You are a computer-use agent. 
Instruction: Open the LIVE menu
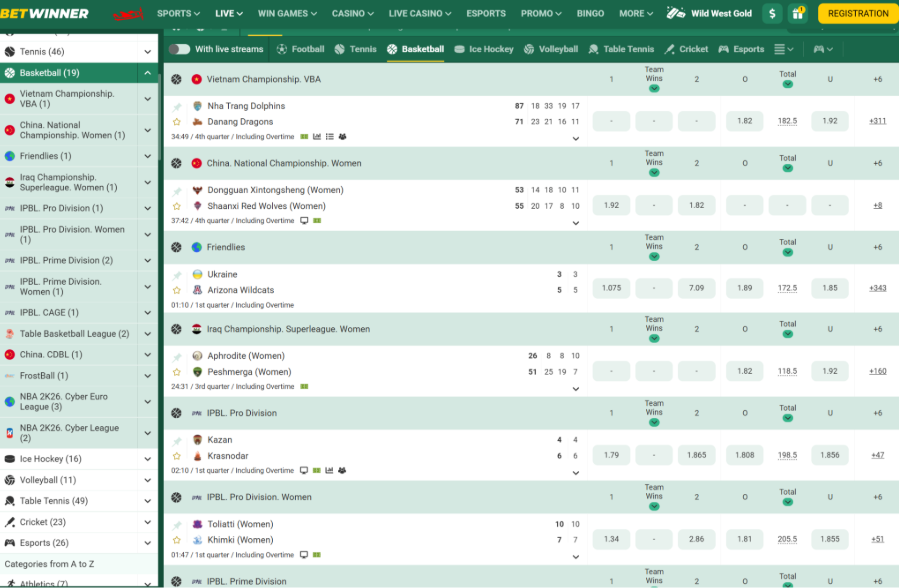tap(229, 13)
